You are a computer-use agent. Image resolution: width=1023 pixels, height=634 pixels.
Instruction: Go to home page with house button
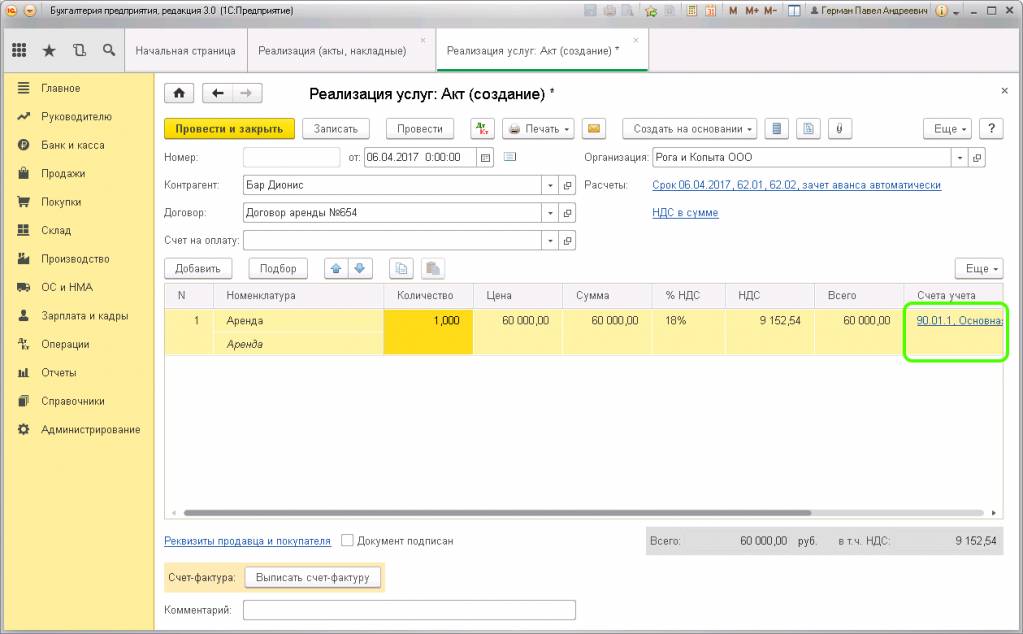pyautogui.click(x=179, y=93)
